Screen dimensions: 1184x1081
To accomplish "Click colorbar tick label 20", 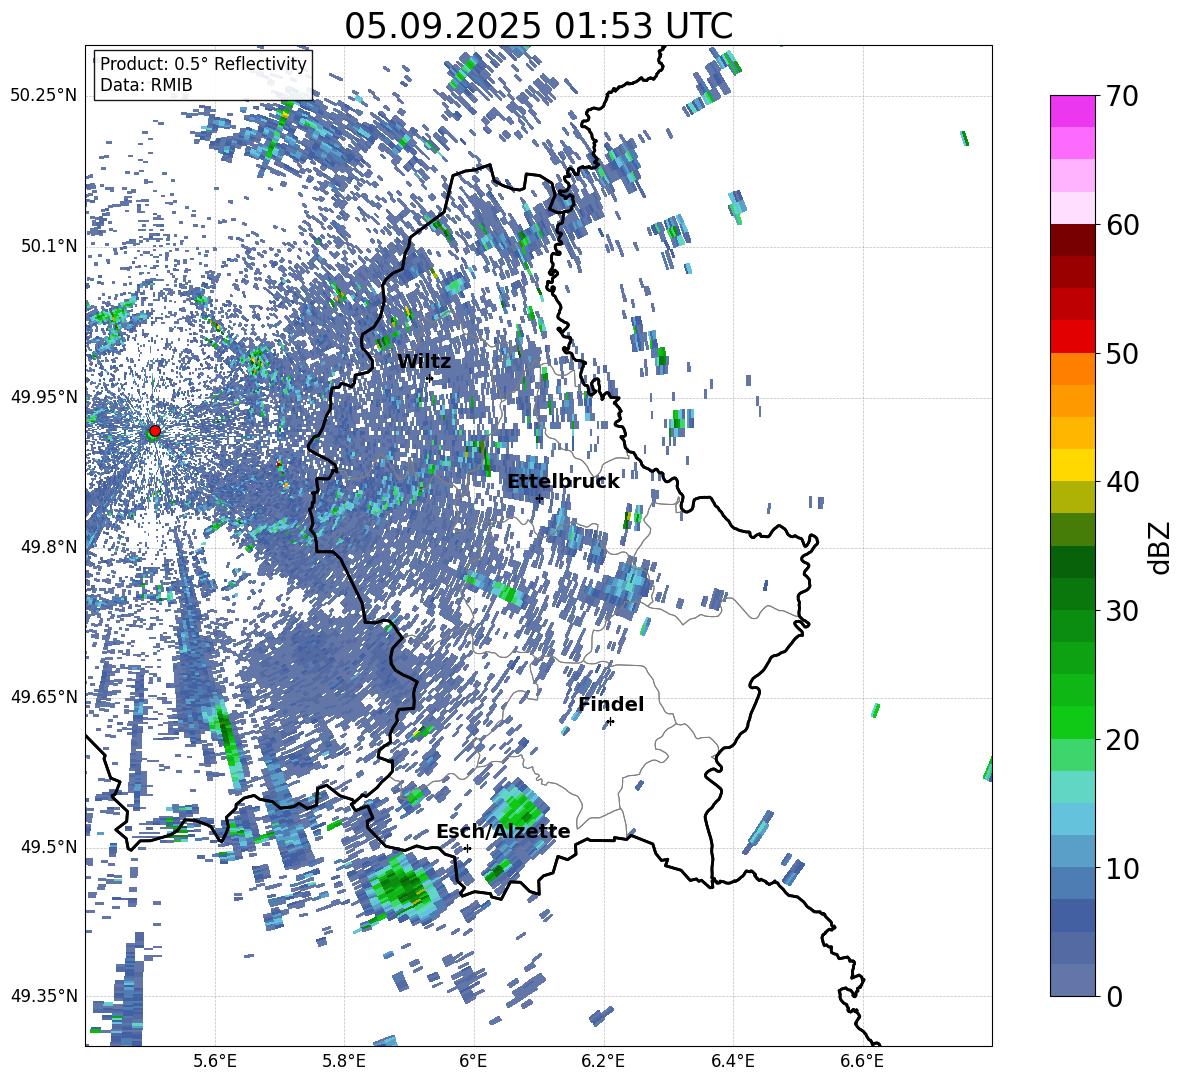I will point(1123,740).
